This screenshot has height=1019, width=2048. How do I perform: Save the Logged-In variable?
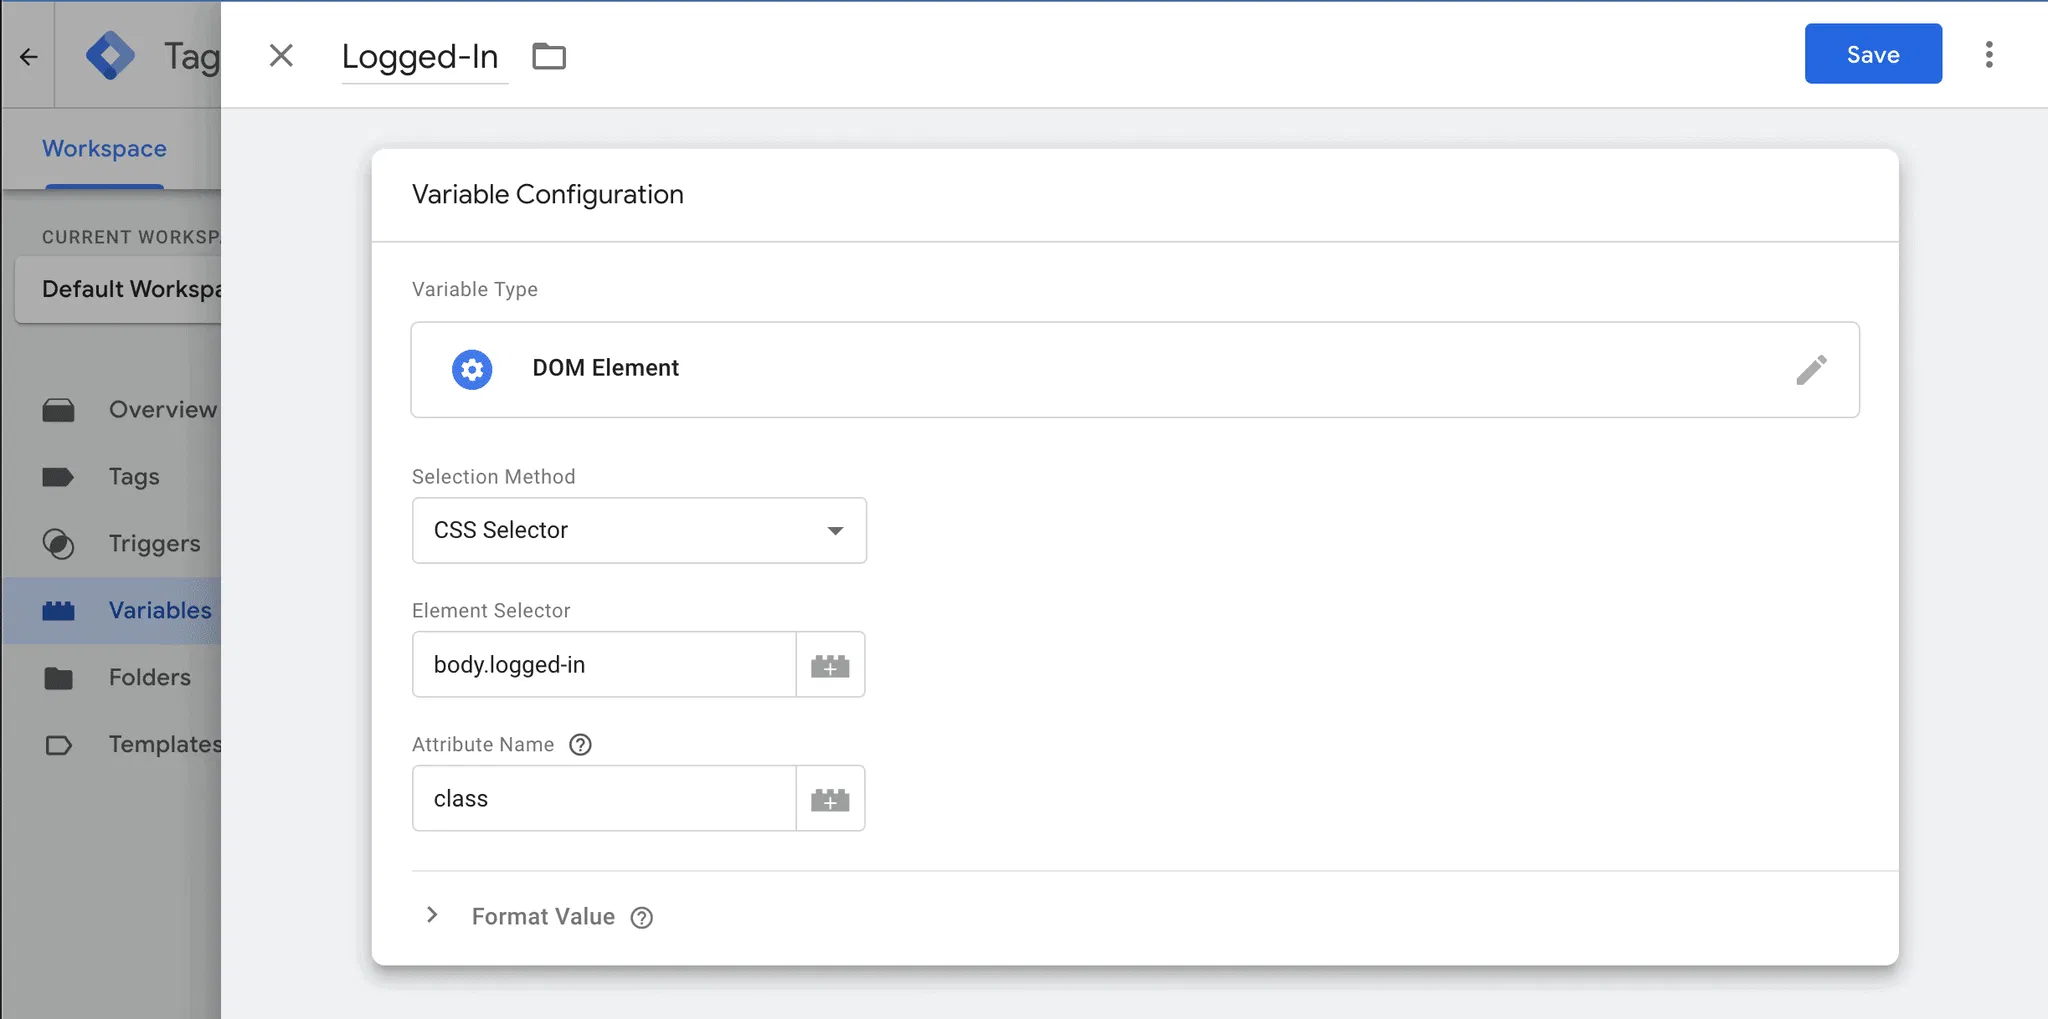coord(1872,54)
